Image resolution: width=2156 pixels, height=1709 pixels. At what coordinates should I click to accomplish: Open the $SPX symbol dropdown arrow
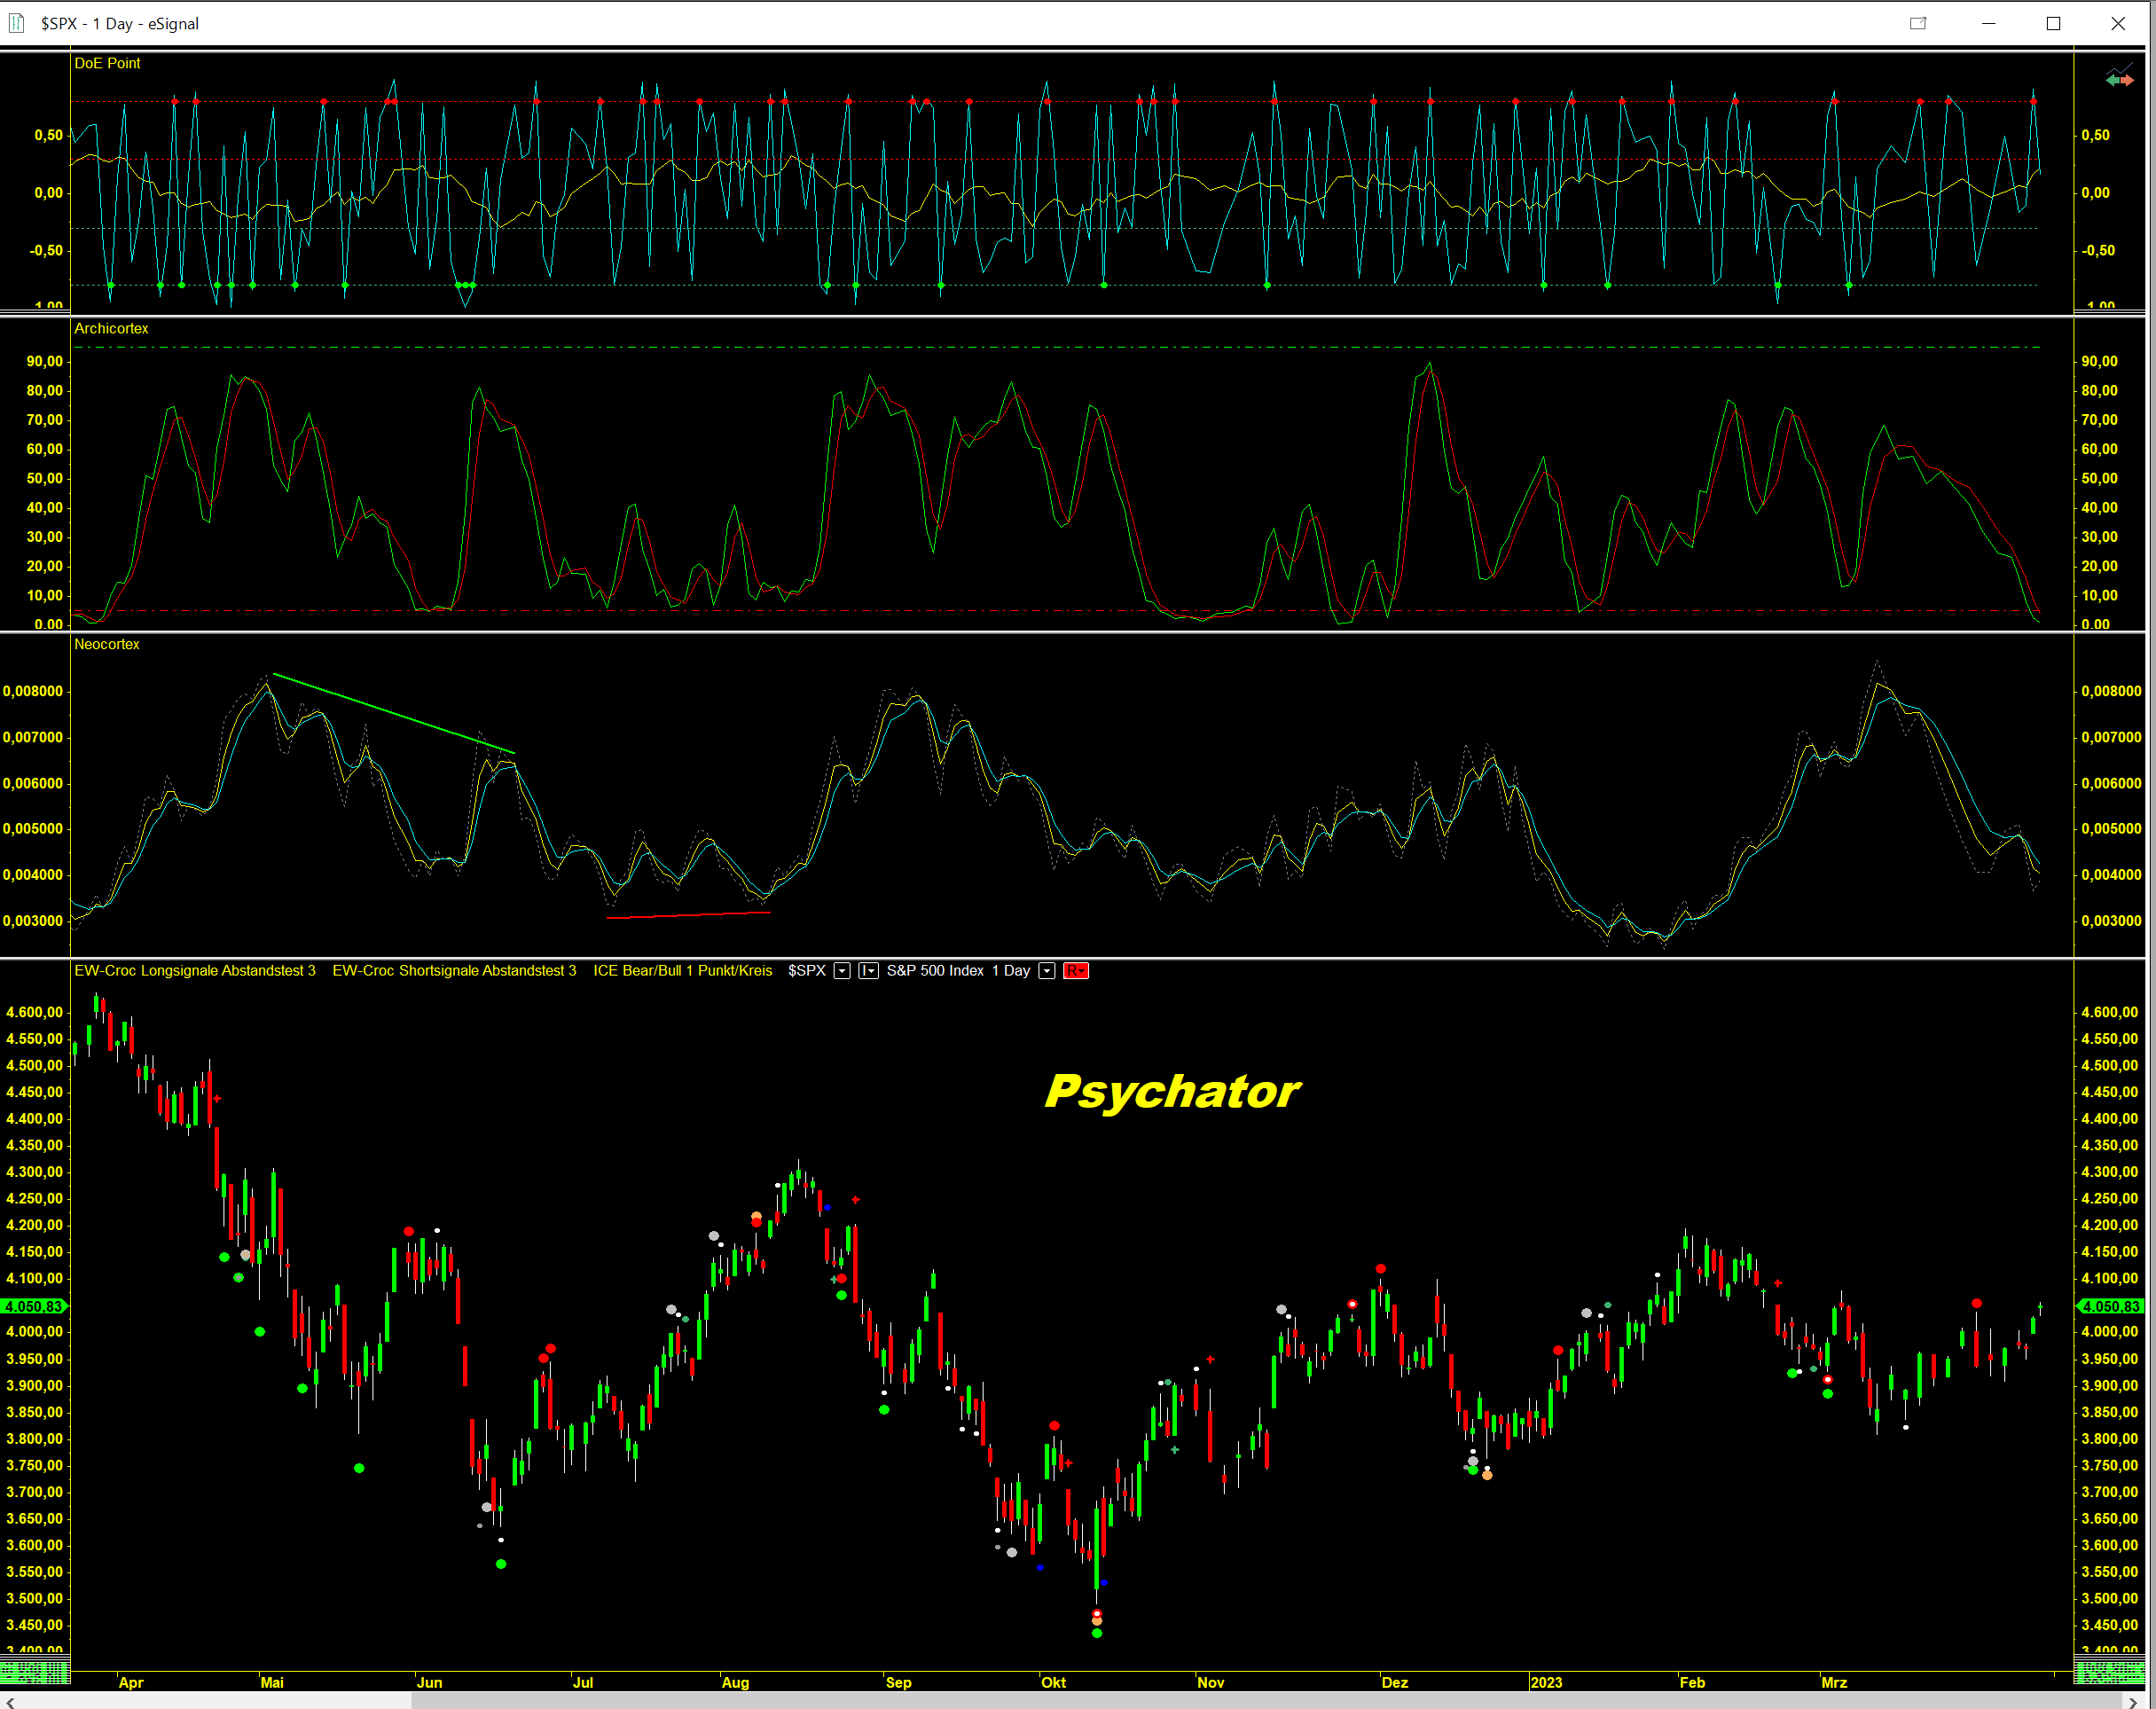(842, 971)
